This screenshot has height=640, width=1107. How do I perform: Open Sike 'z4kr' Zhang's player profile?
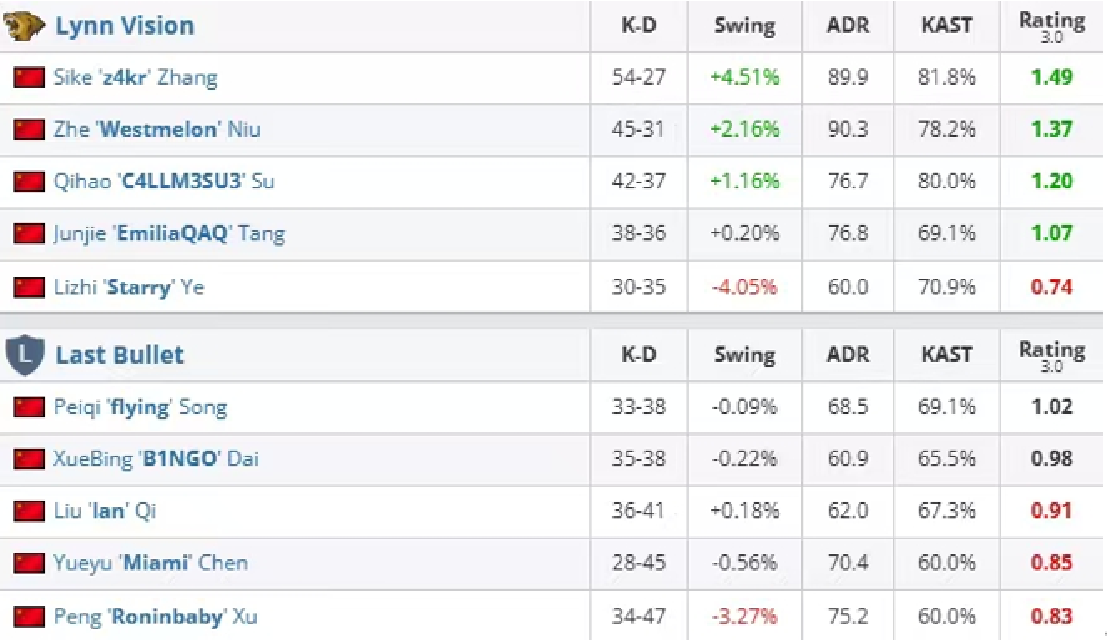(136, 77)
